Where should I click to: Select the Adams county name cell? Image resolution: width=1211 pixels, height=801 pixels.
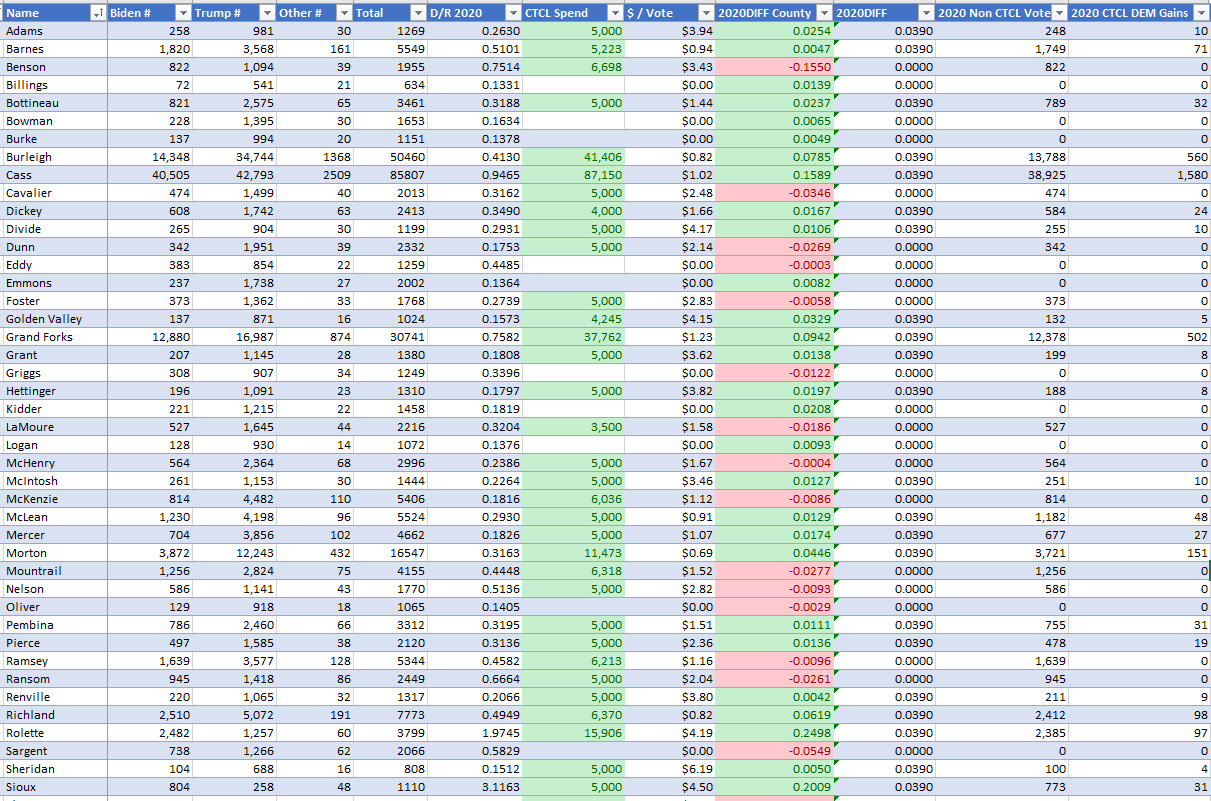coord(54,31)
